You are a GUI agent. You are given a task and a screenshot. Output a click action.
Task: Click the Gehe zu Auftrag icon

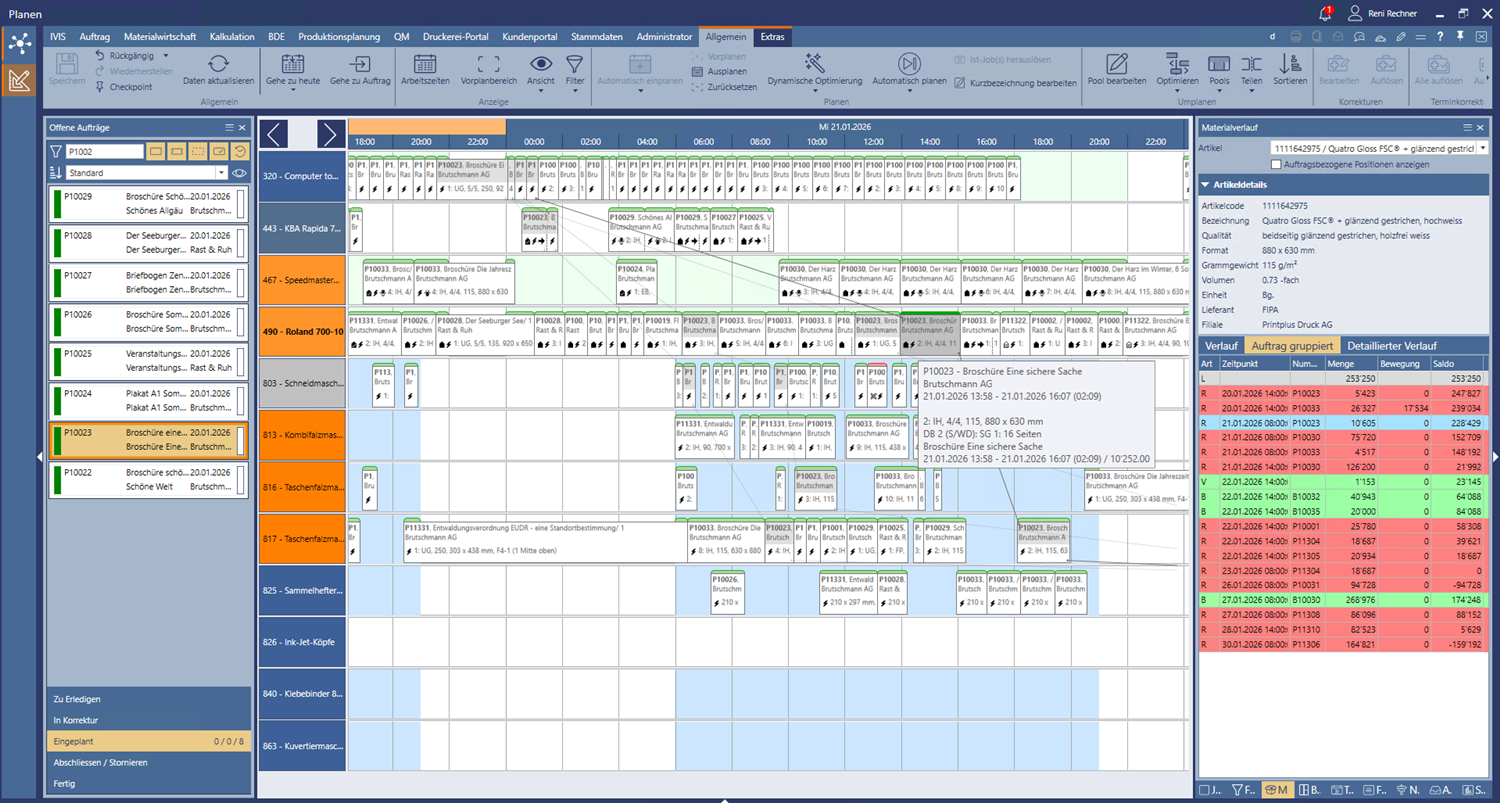coord(360,64)
